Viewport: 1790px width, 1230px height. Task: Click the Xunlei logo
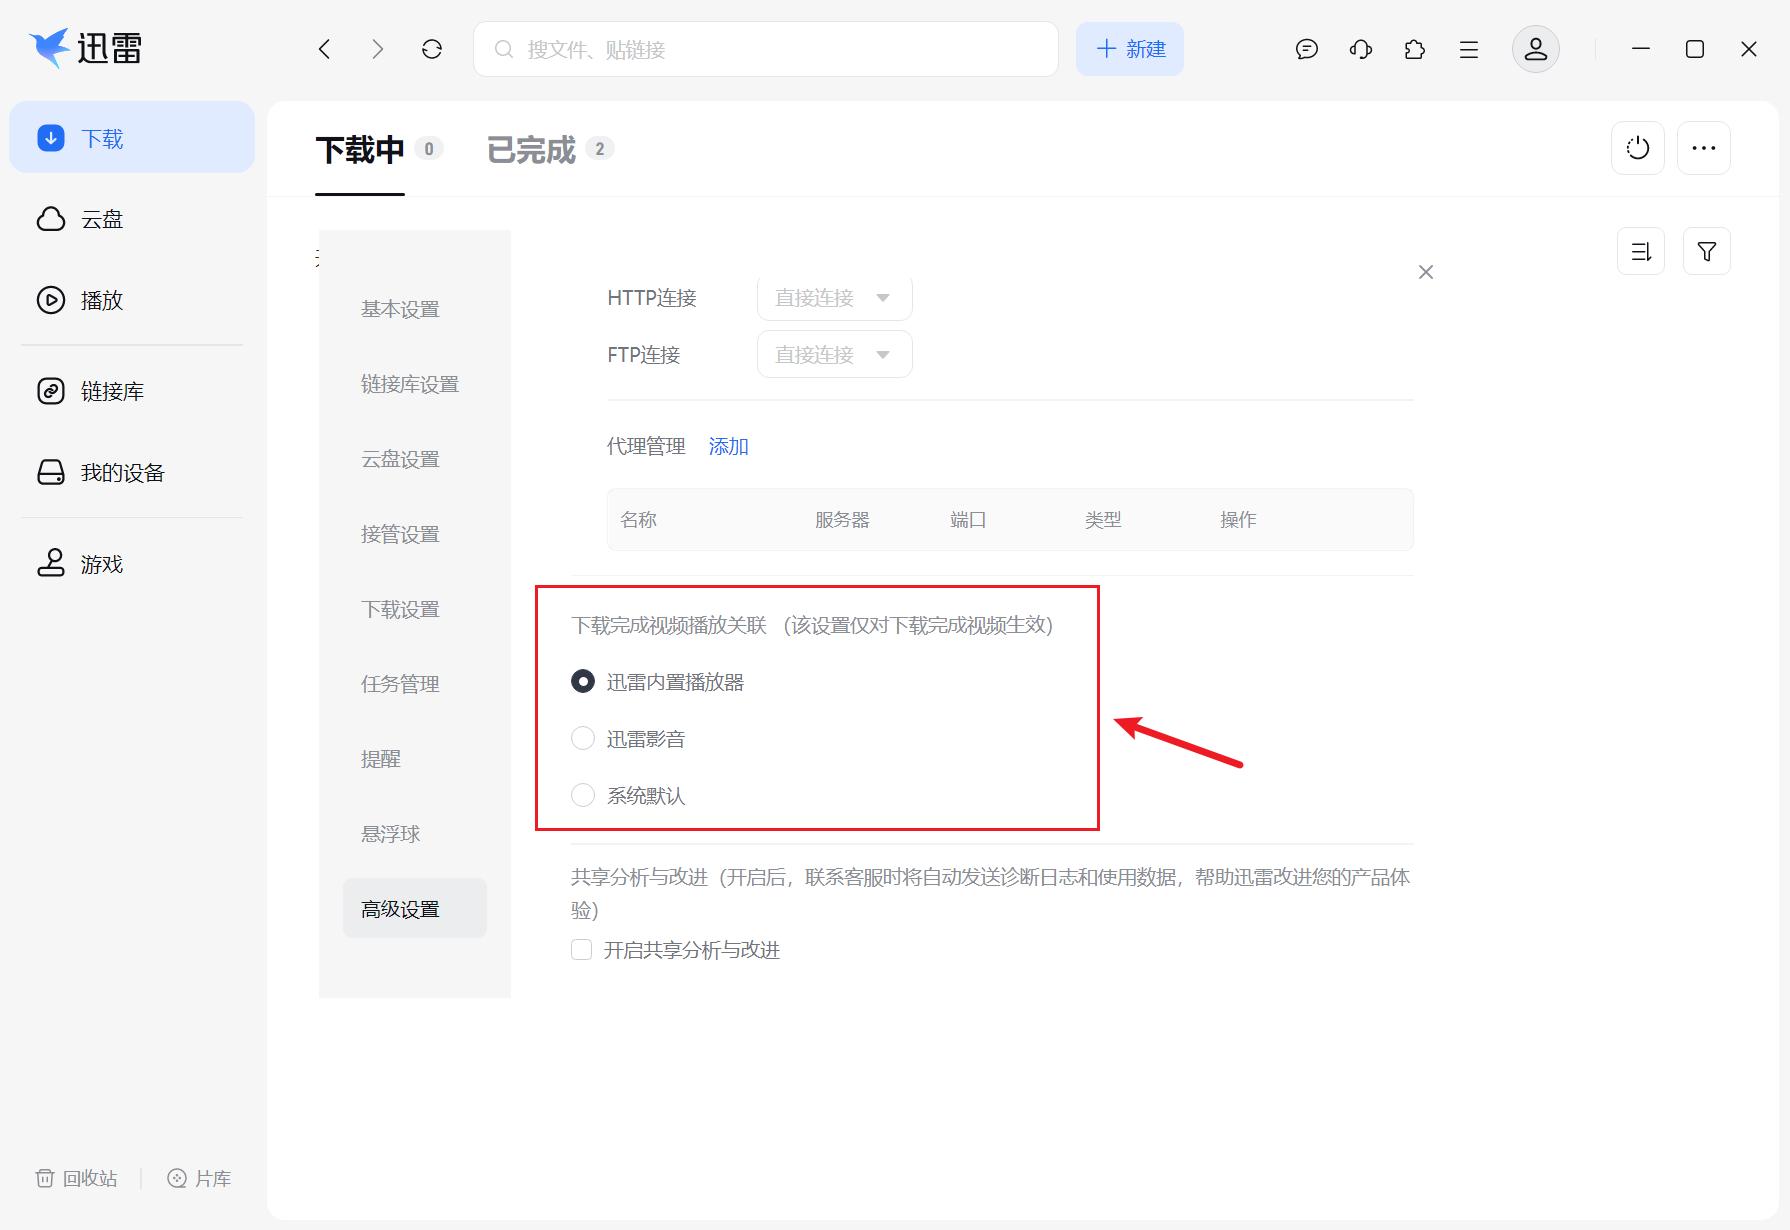(x=86, y=48)
